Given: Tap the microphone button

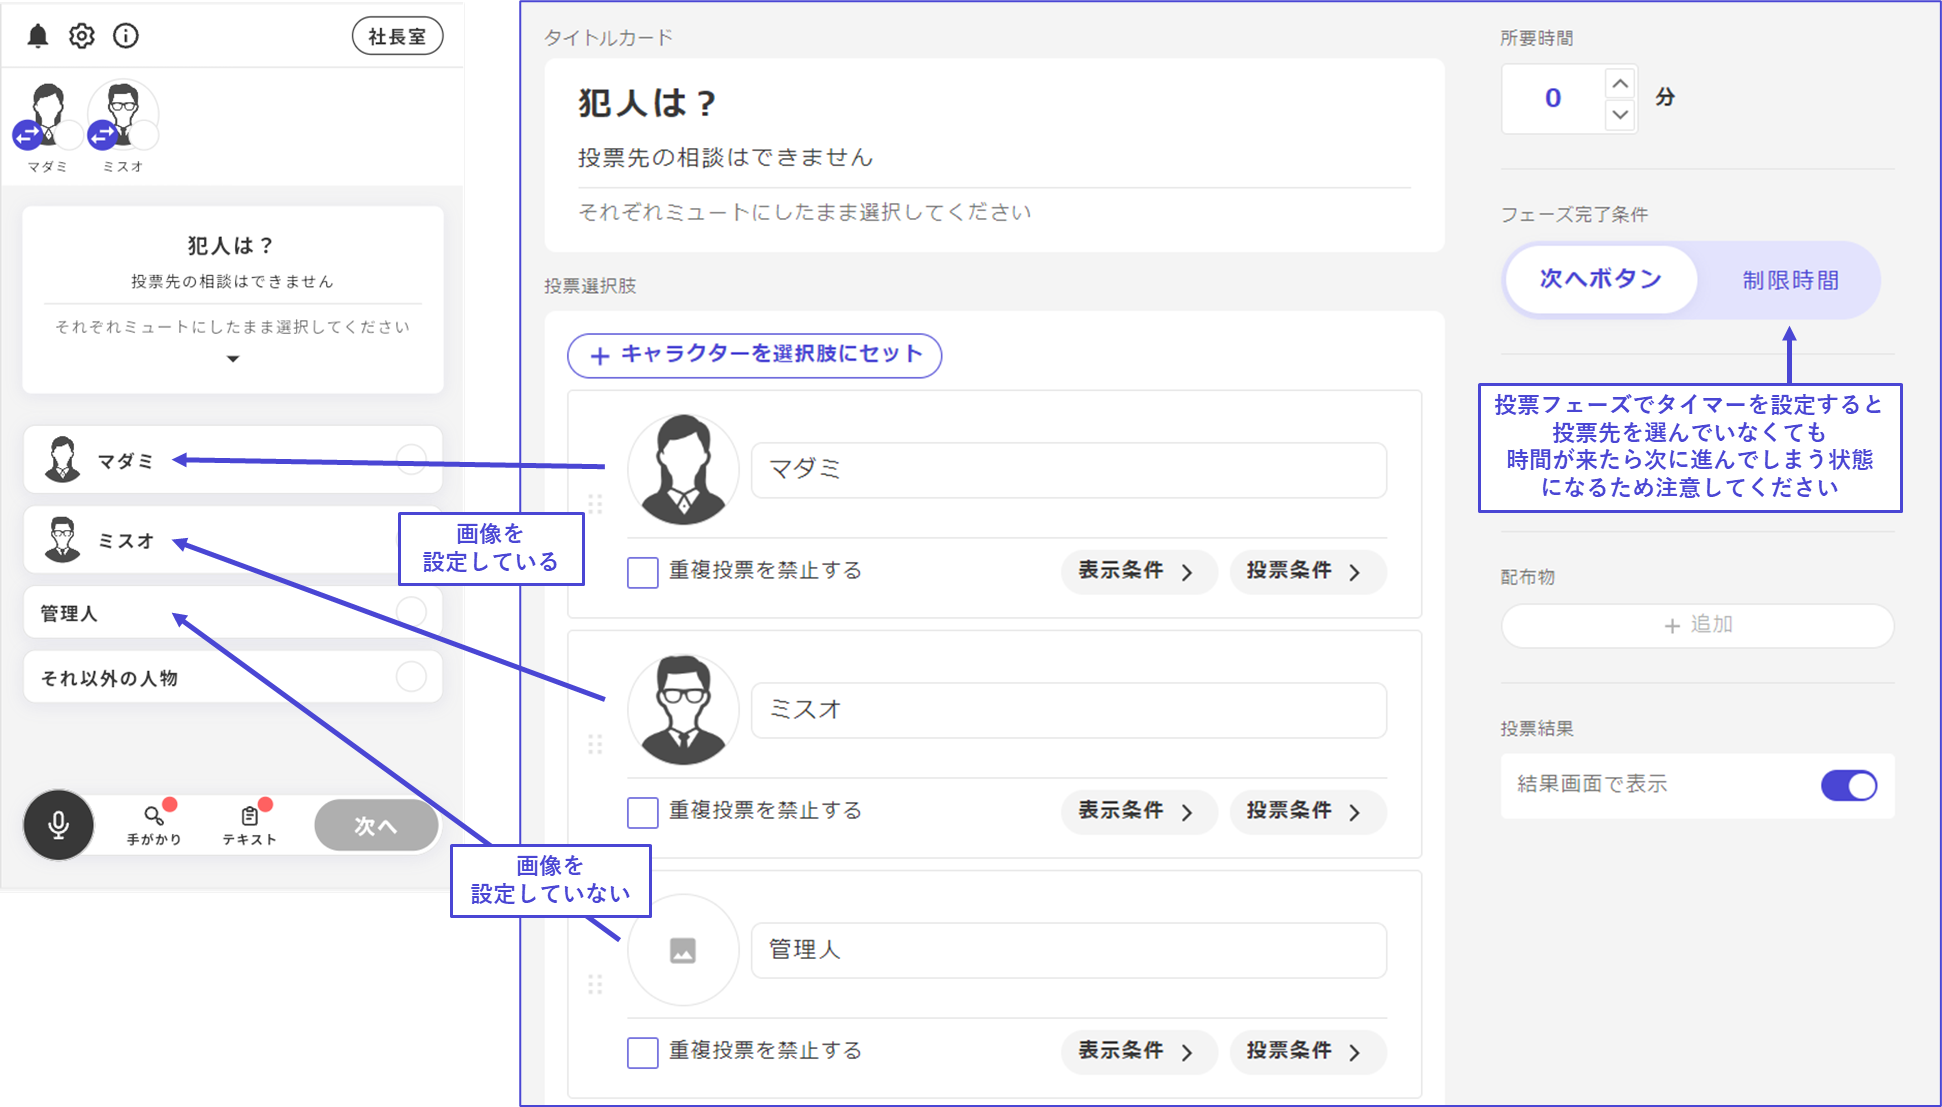Looking at the screenshot, I should point(59,825).
